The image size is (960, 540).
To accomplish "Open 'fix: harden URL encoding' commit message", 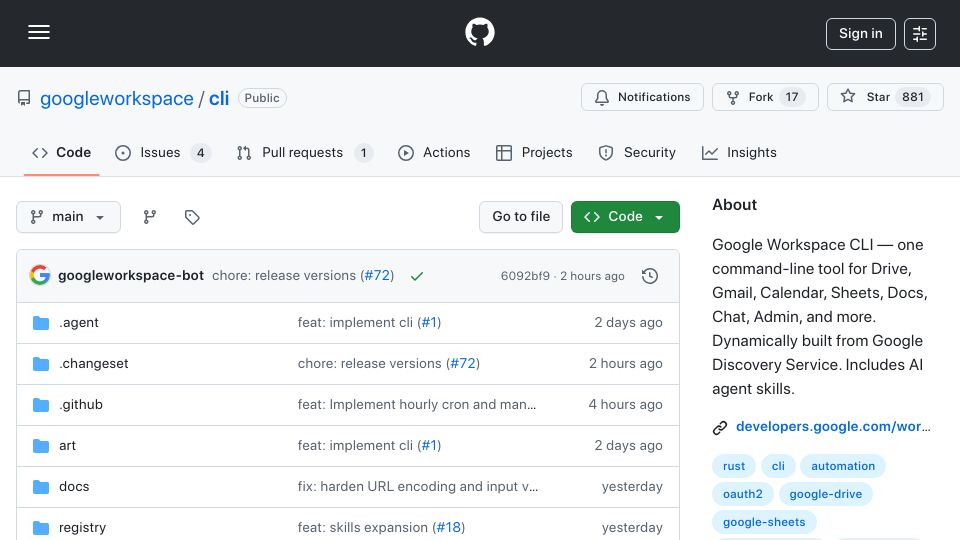I will click(418, 487).
